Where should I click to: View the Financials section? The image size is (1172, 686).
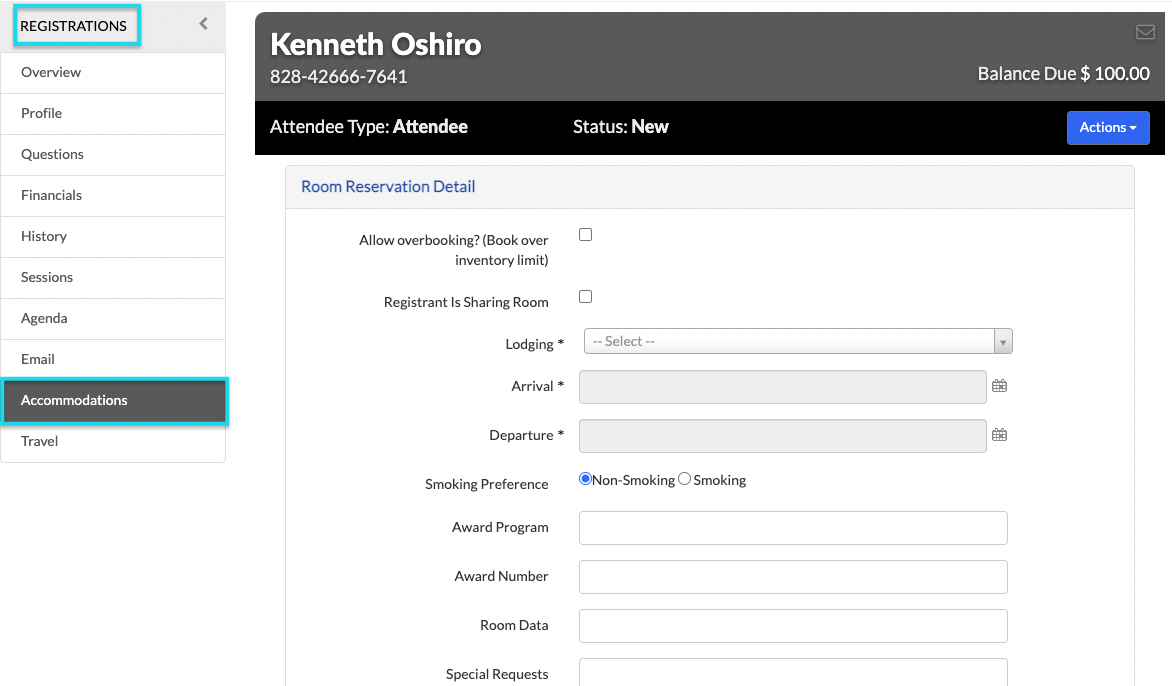point(113,196)
